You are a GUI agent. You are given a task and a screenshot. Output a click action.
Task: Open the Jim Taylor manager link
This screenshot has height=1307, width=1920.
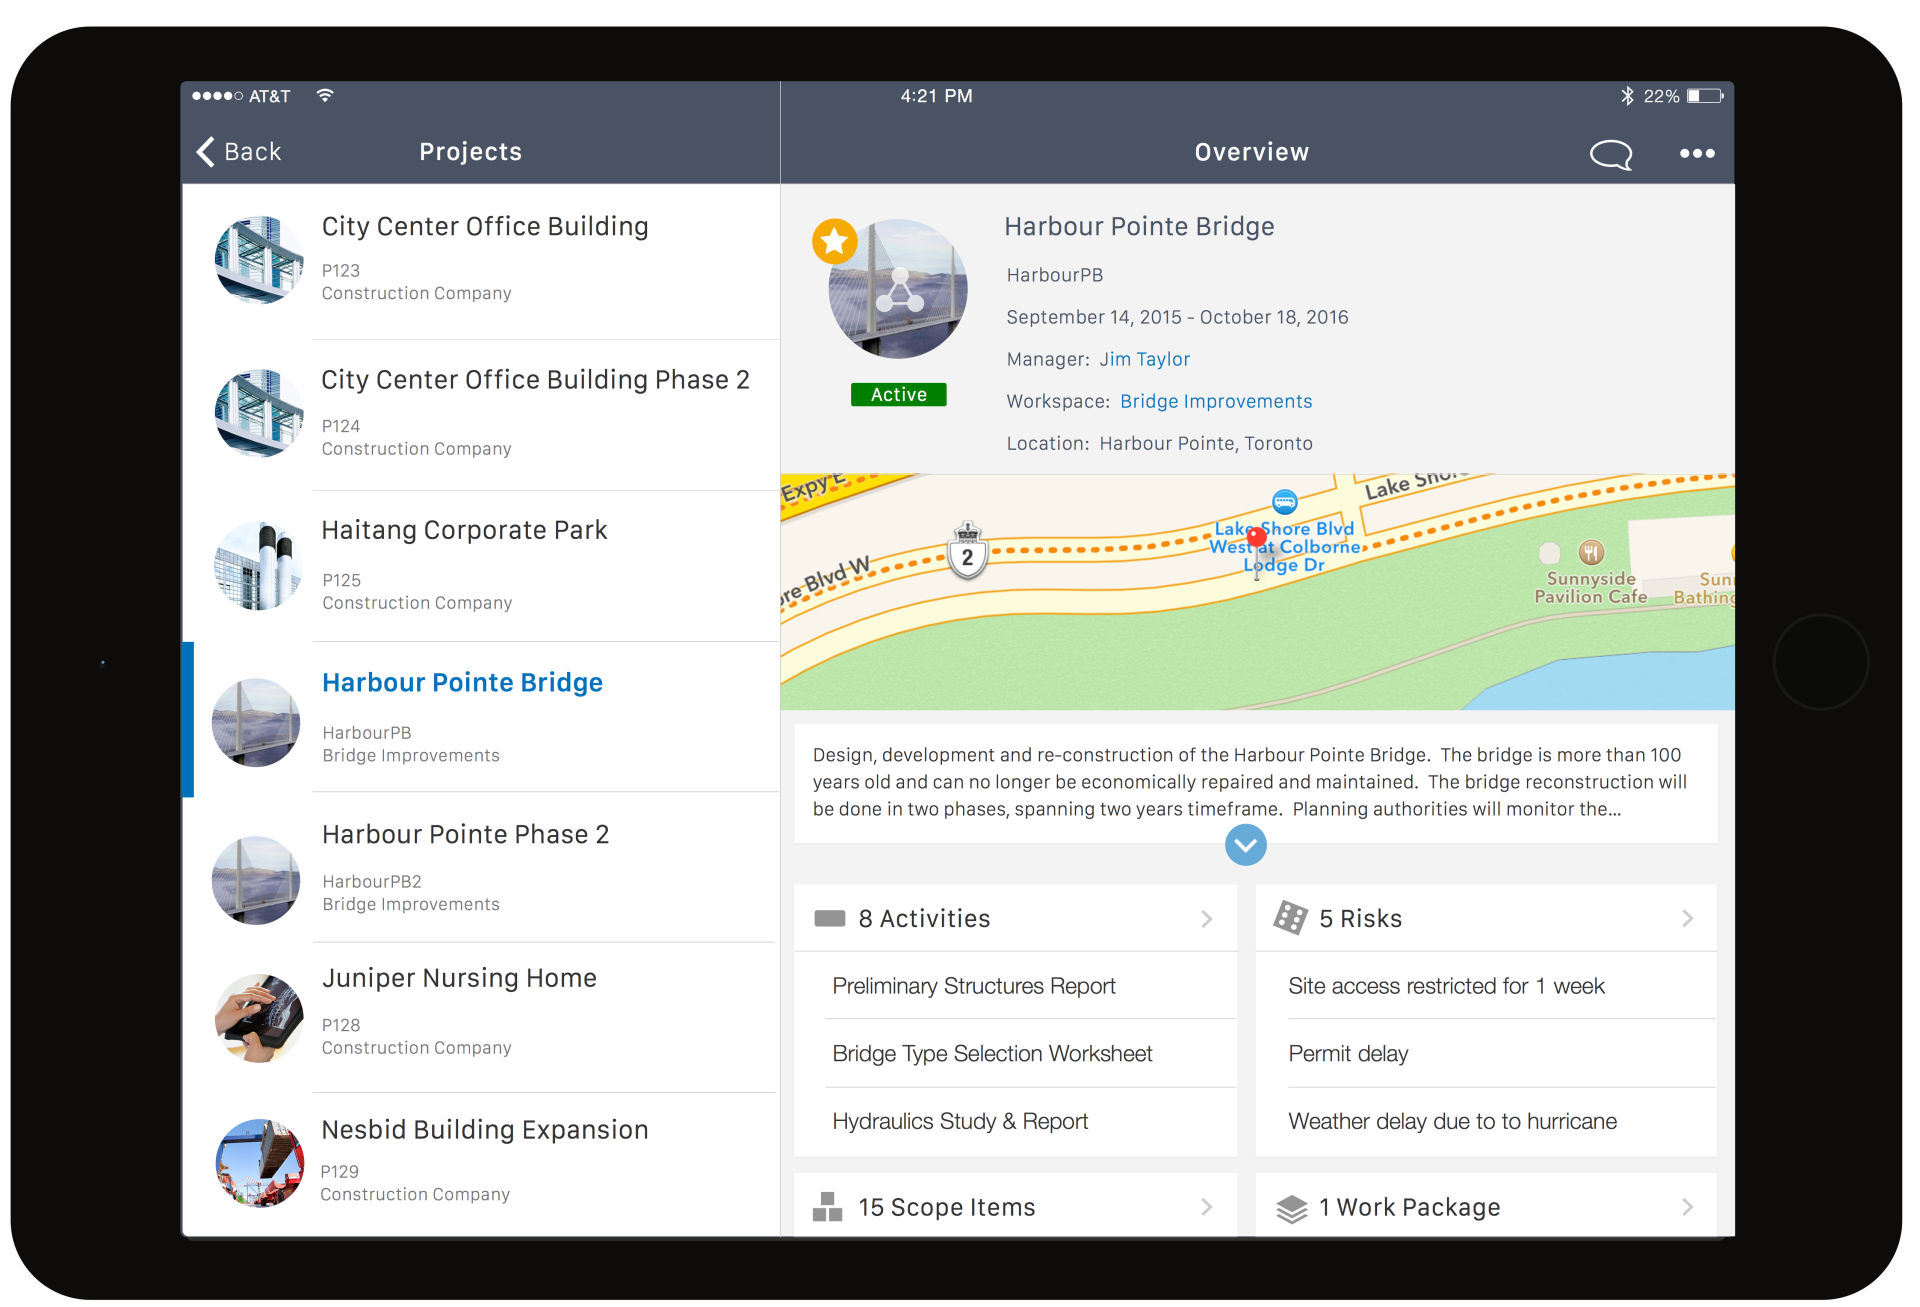pos(1144,359)
